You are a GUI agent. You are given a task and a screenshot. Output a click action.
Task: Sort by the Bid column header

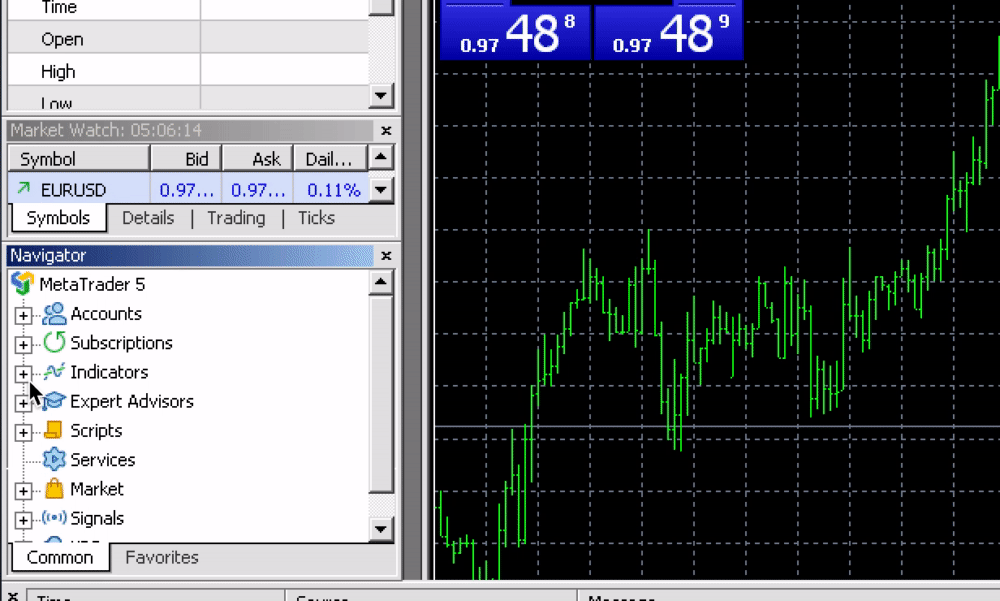[x=186, y=159]
